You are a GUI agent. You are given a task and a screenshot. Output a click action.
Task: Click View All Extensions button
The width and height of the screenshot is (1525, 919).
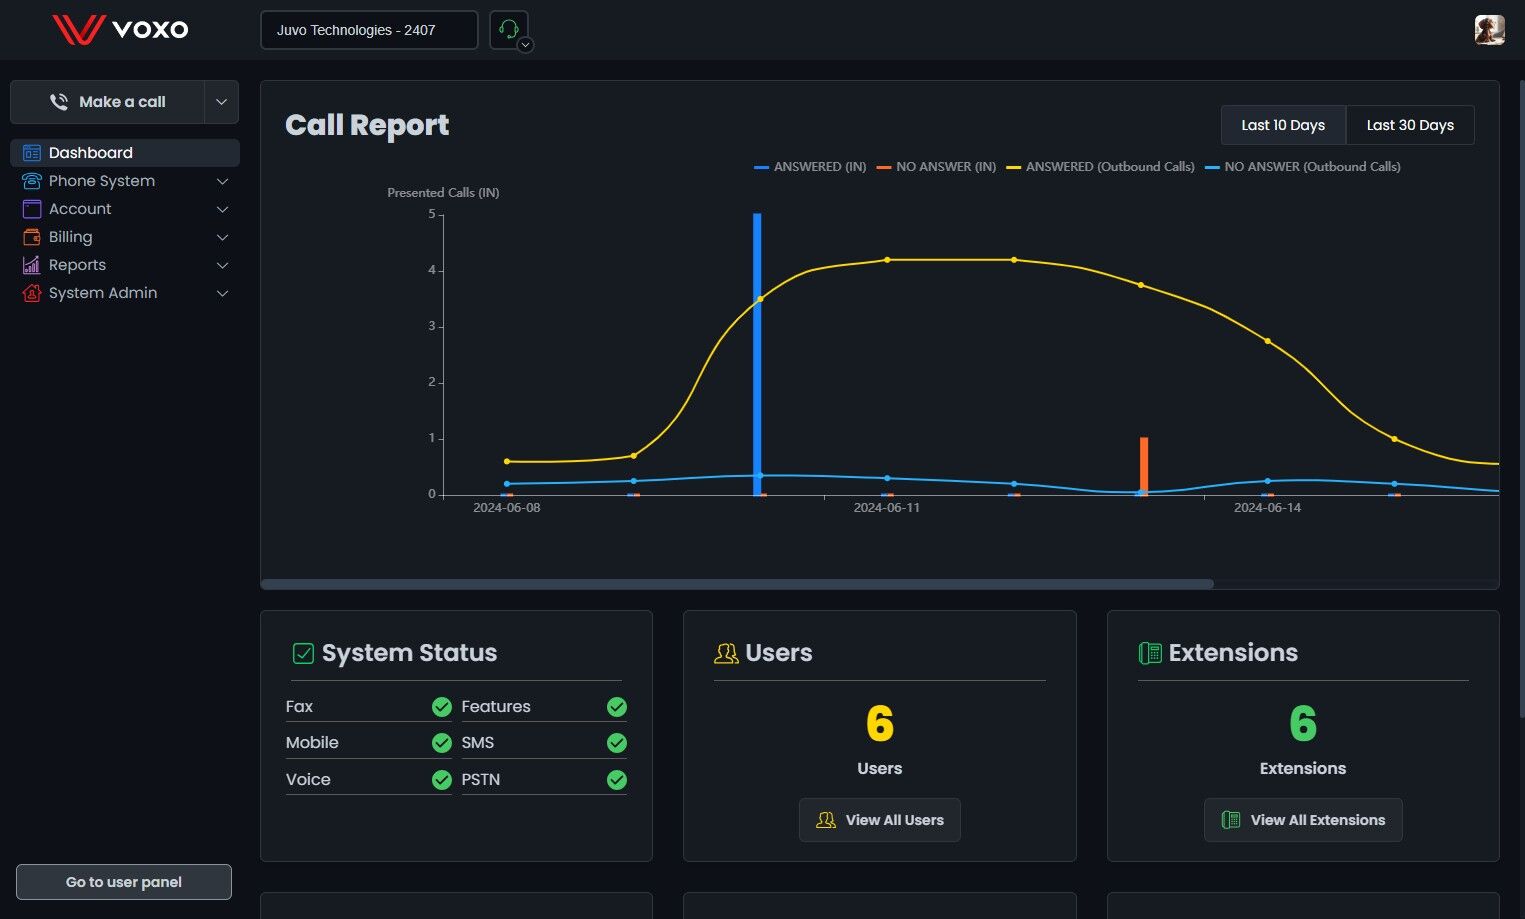pyautogui.click(x=1303, y=820)
